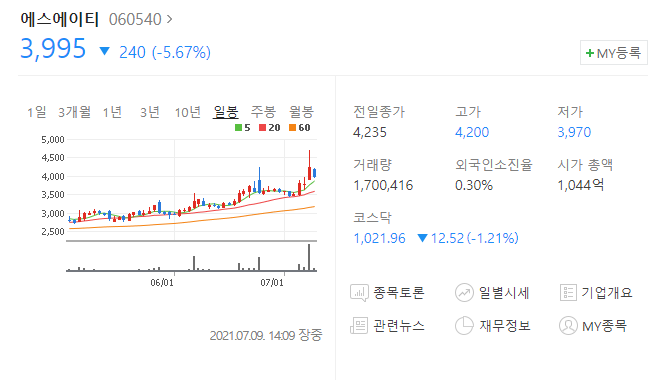Open the 관련뉴스 newspaper icon
The height and width of the screenshot is (380, 662).
click(x=359, y=326)
